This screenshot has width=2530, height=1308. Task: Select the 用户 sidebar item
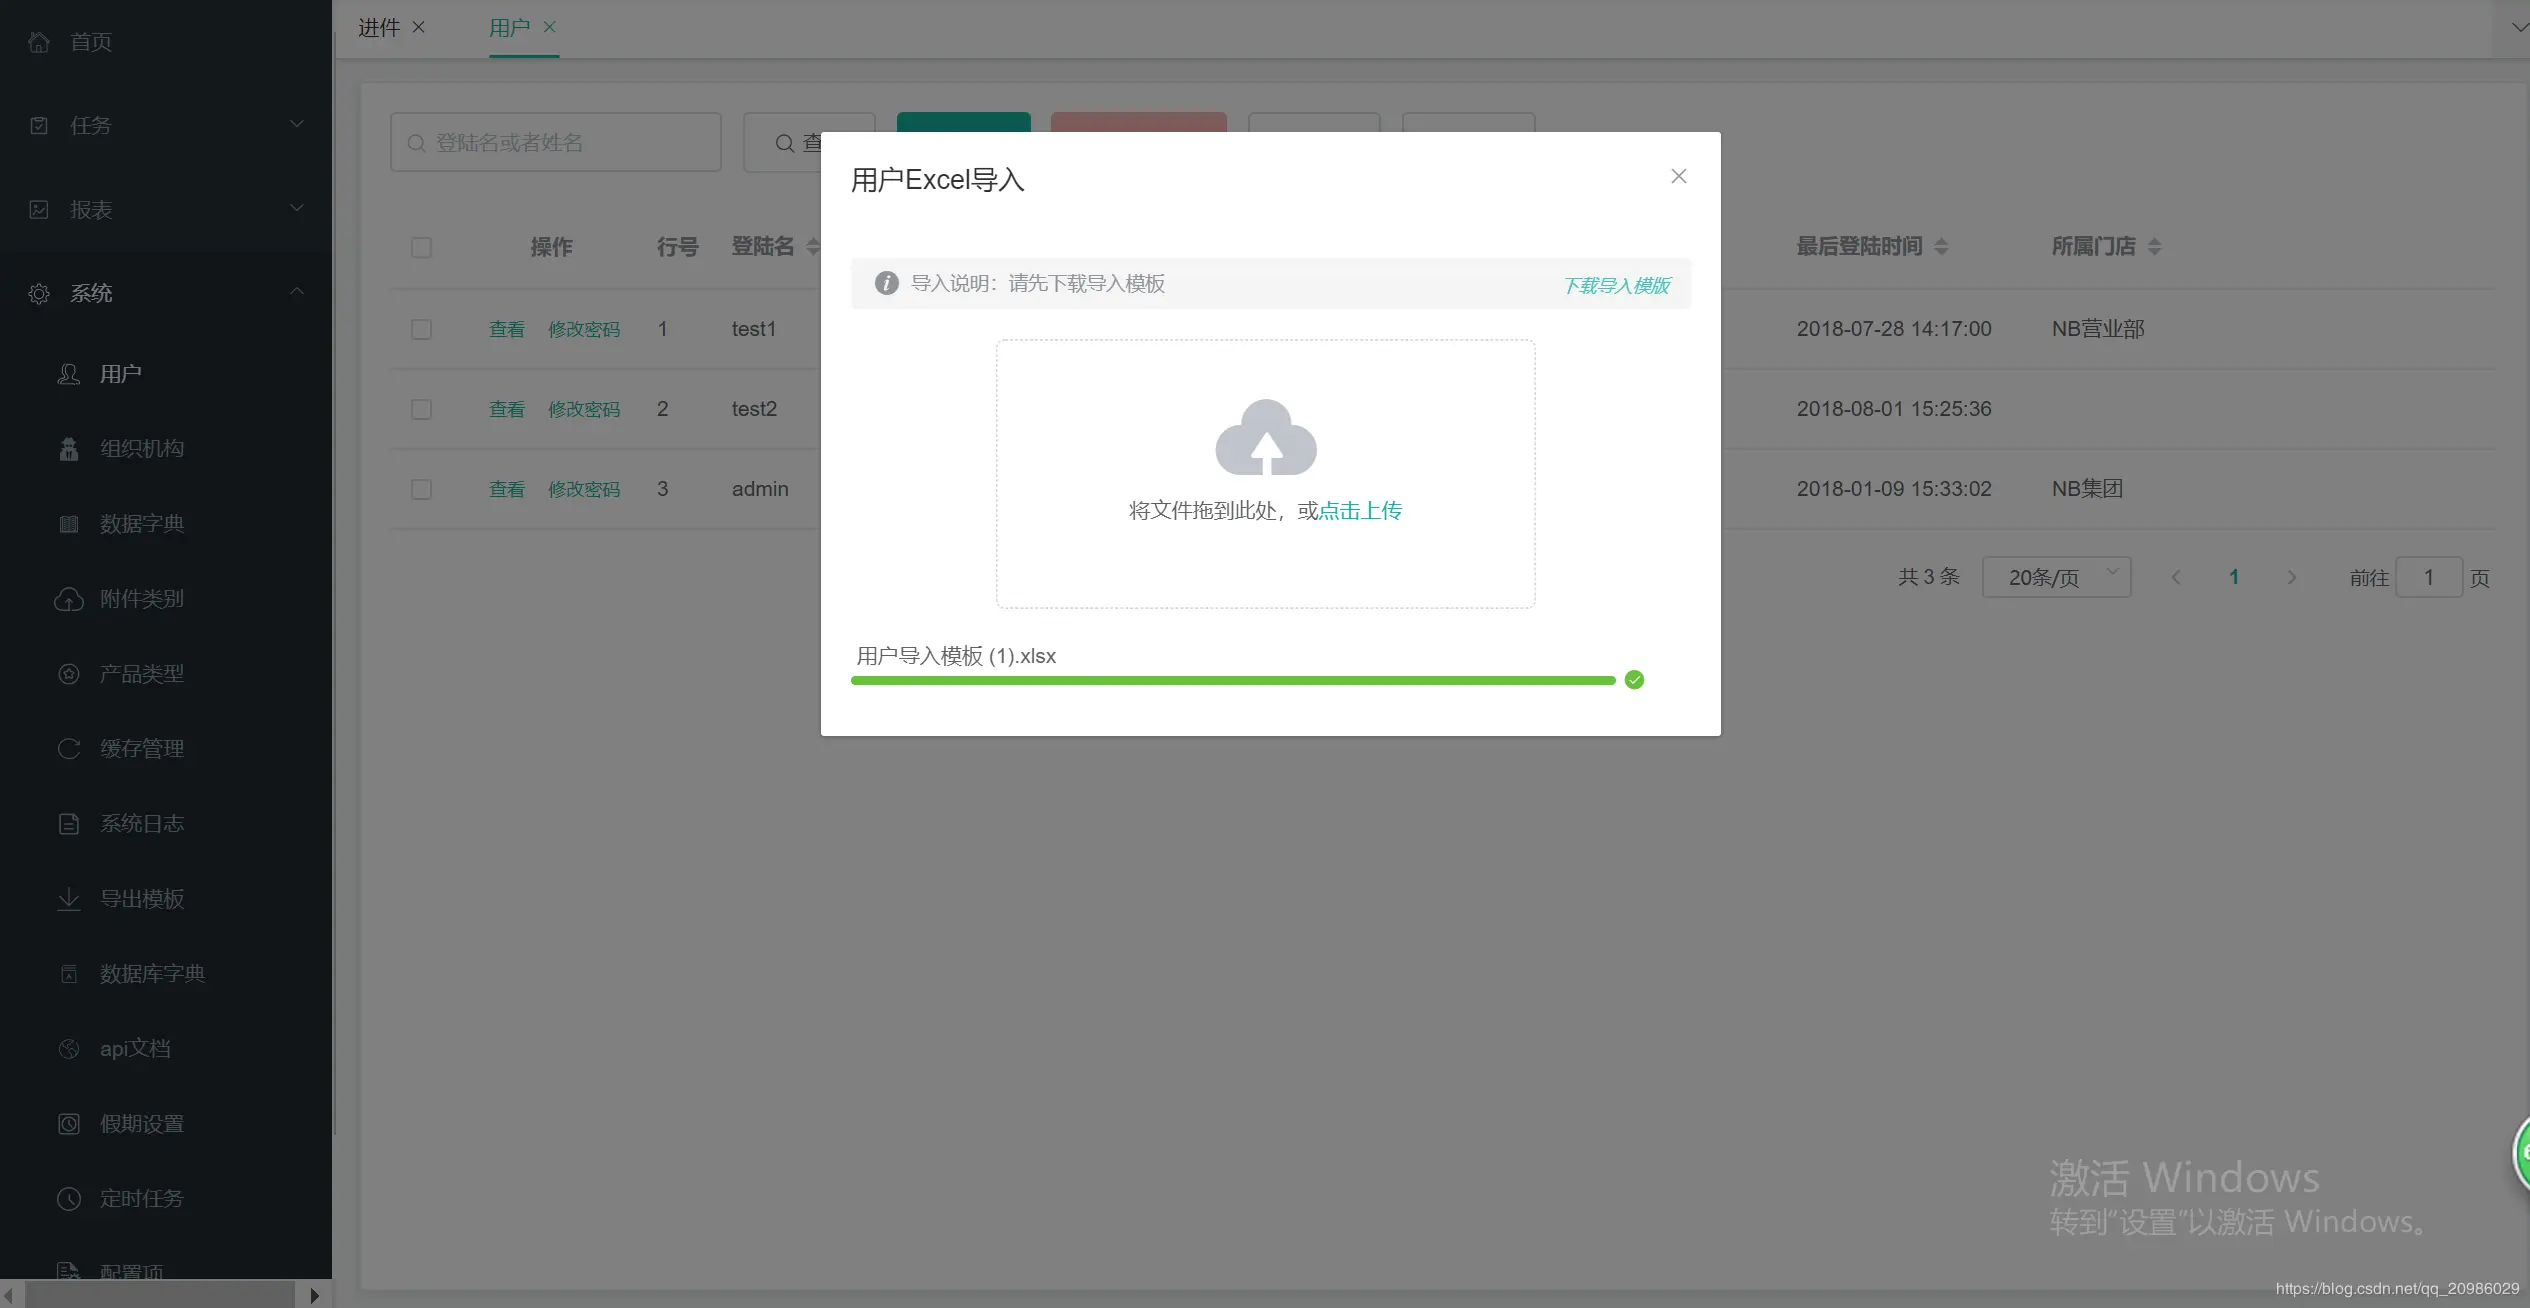(121, 373)
